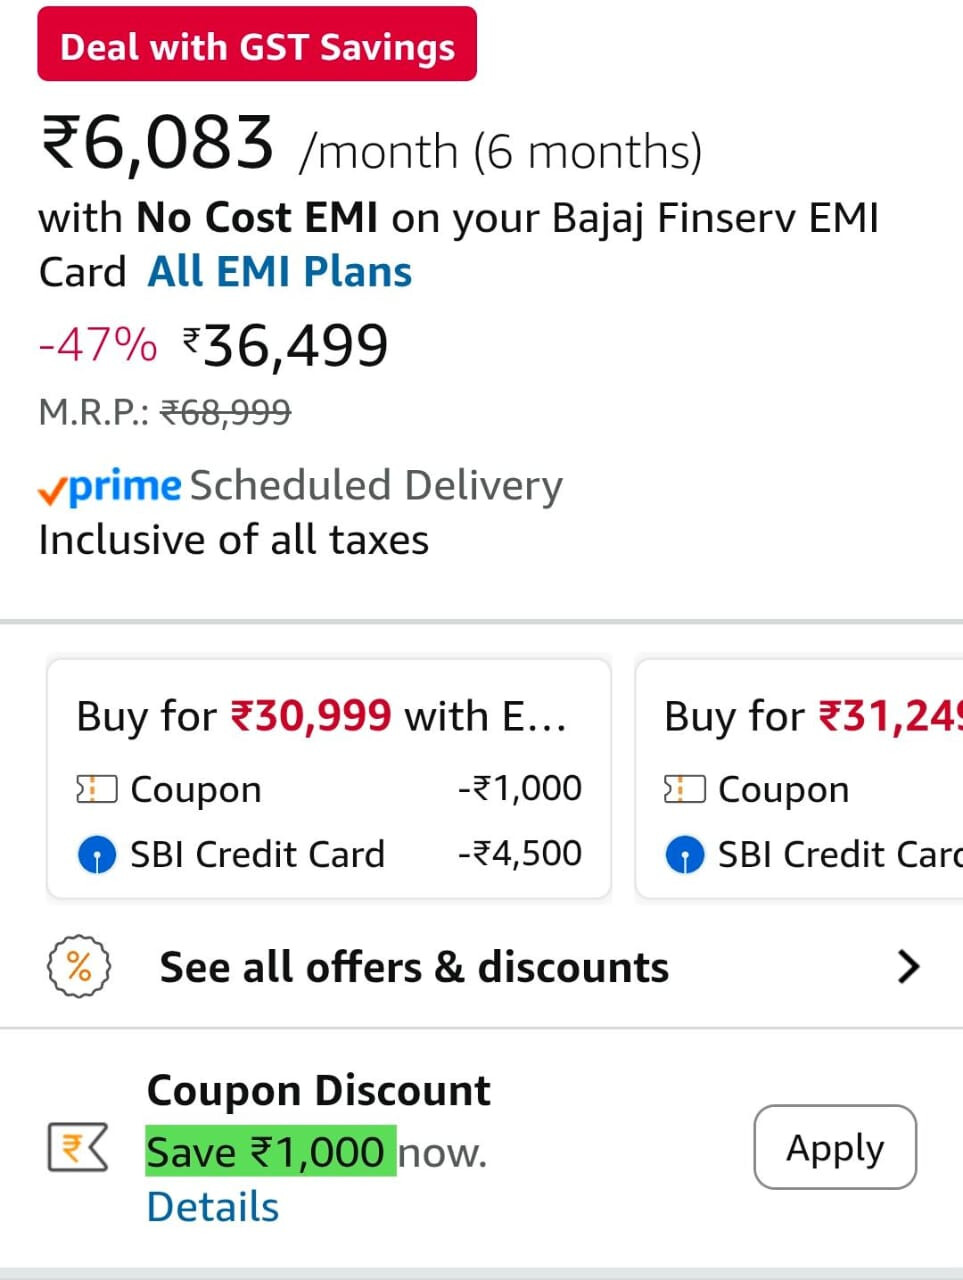Open coupon Details link

point(212,1207)
